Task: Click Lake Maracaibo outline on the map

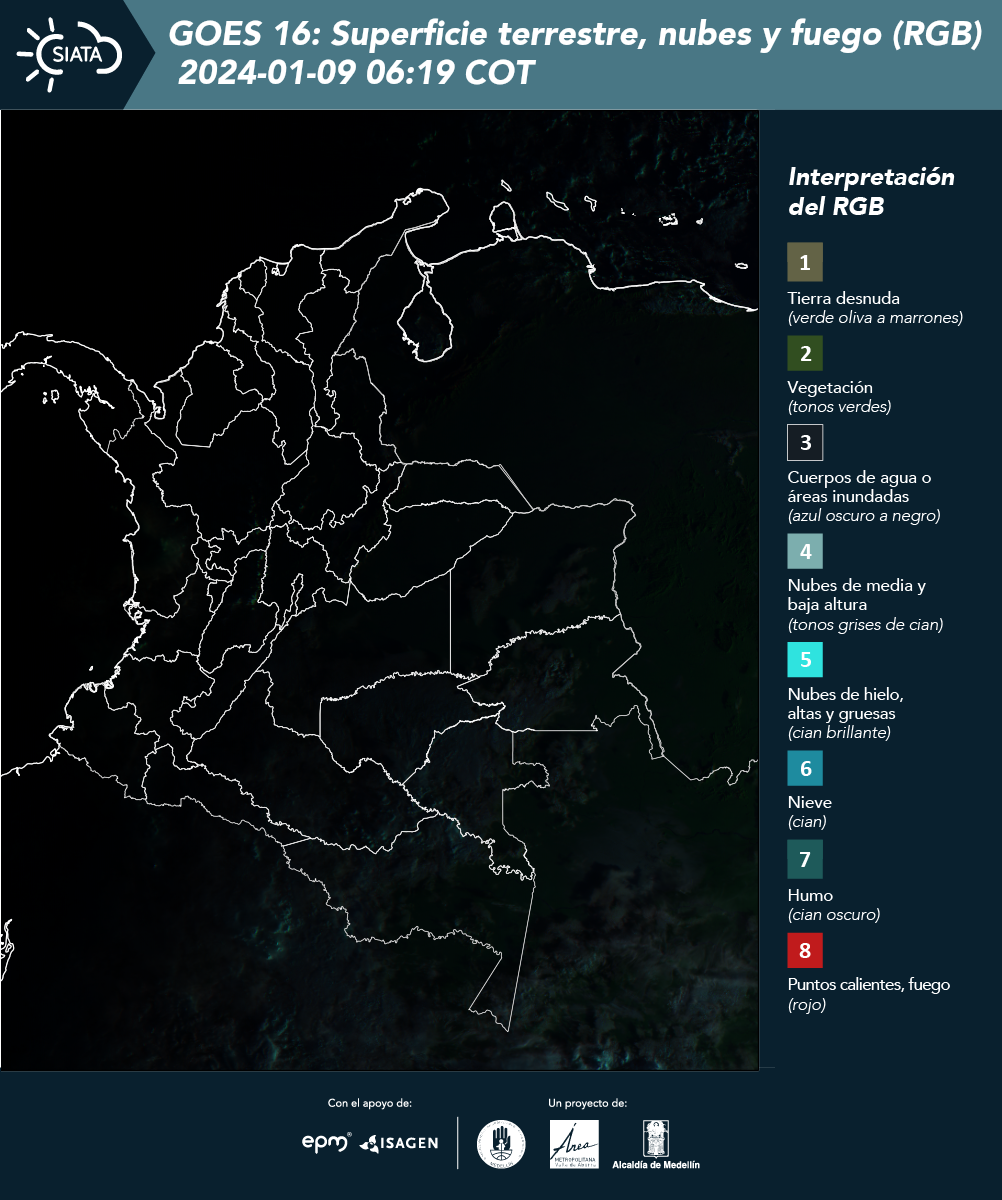Action: (x=426, y=314)
